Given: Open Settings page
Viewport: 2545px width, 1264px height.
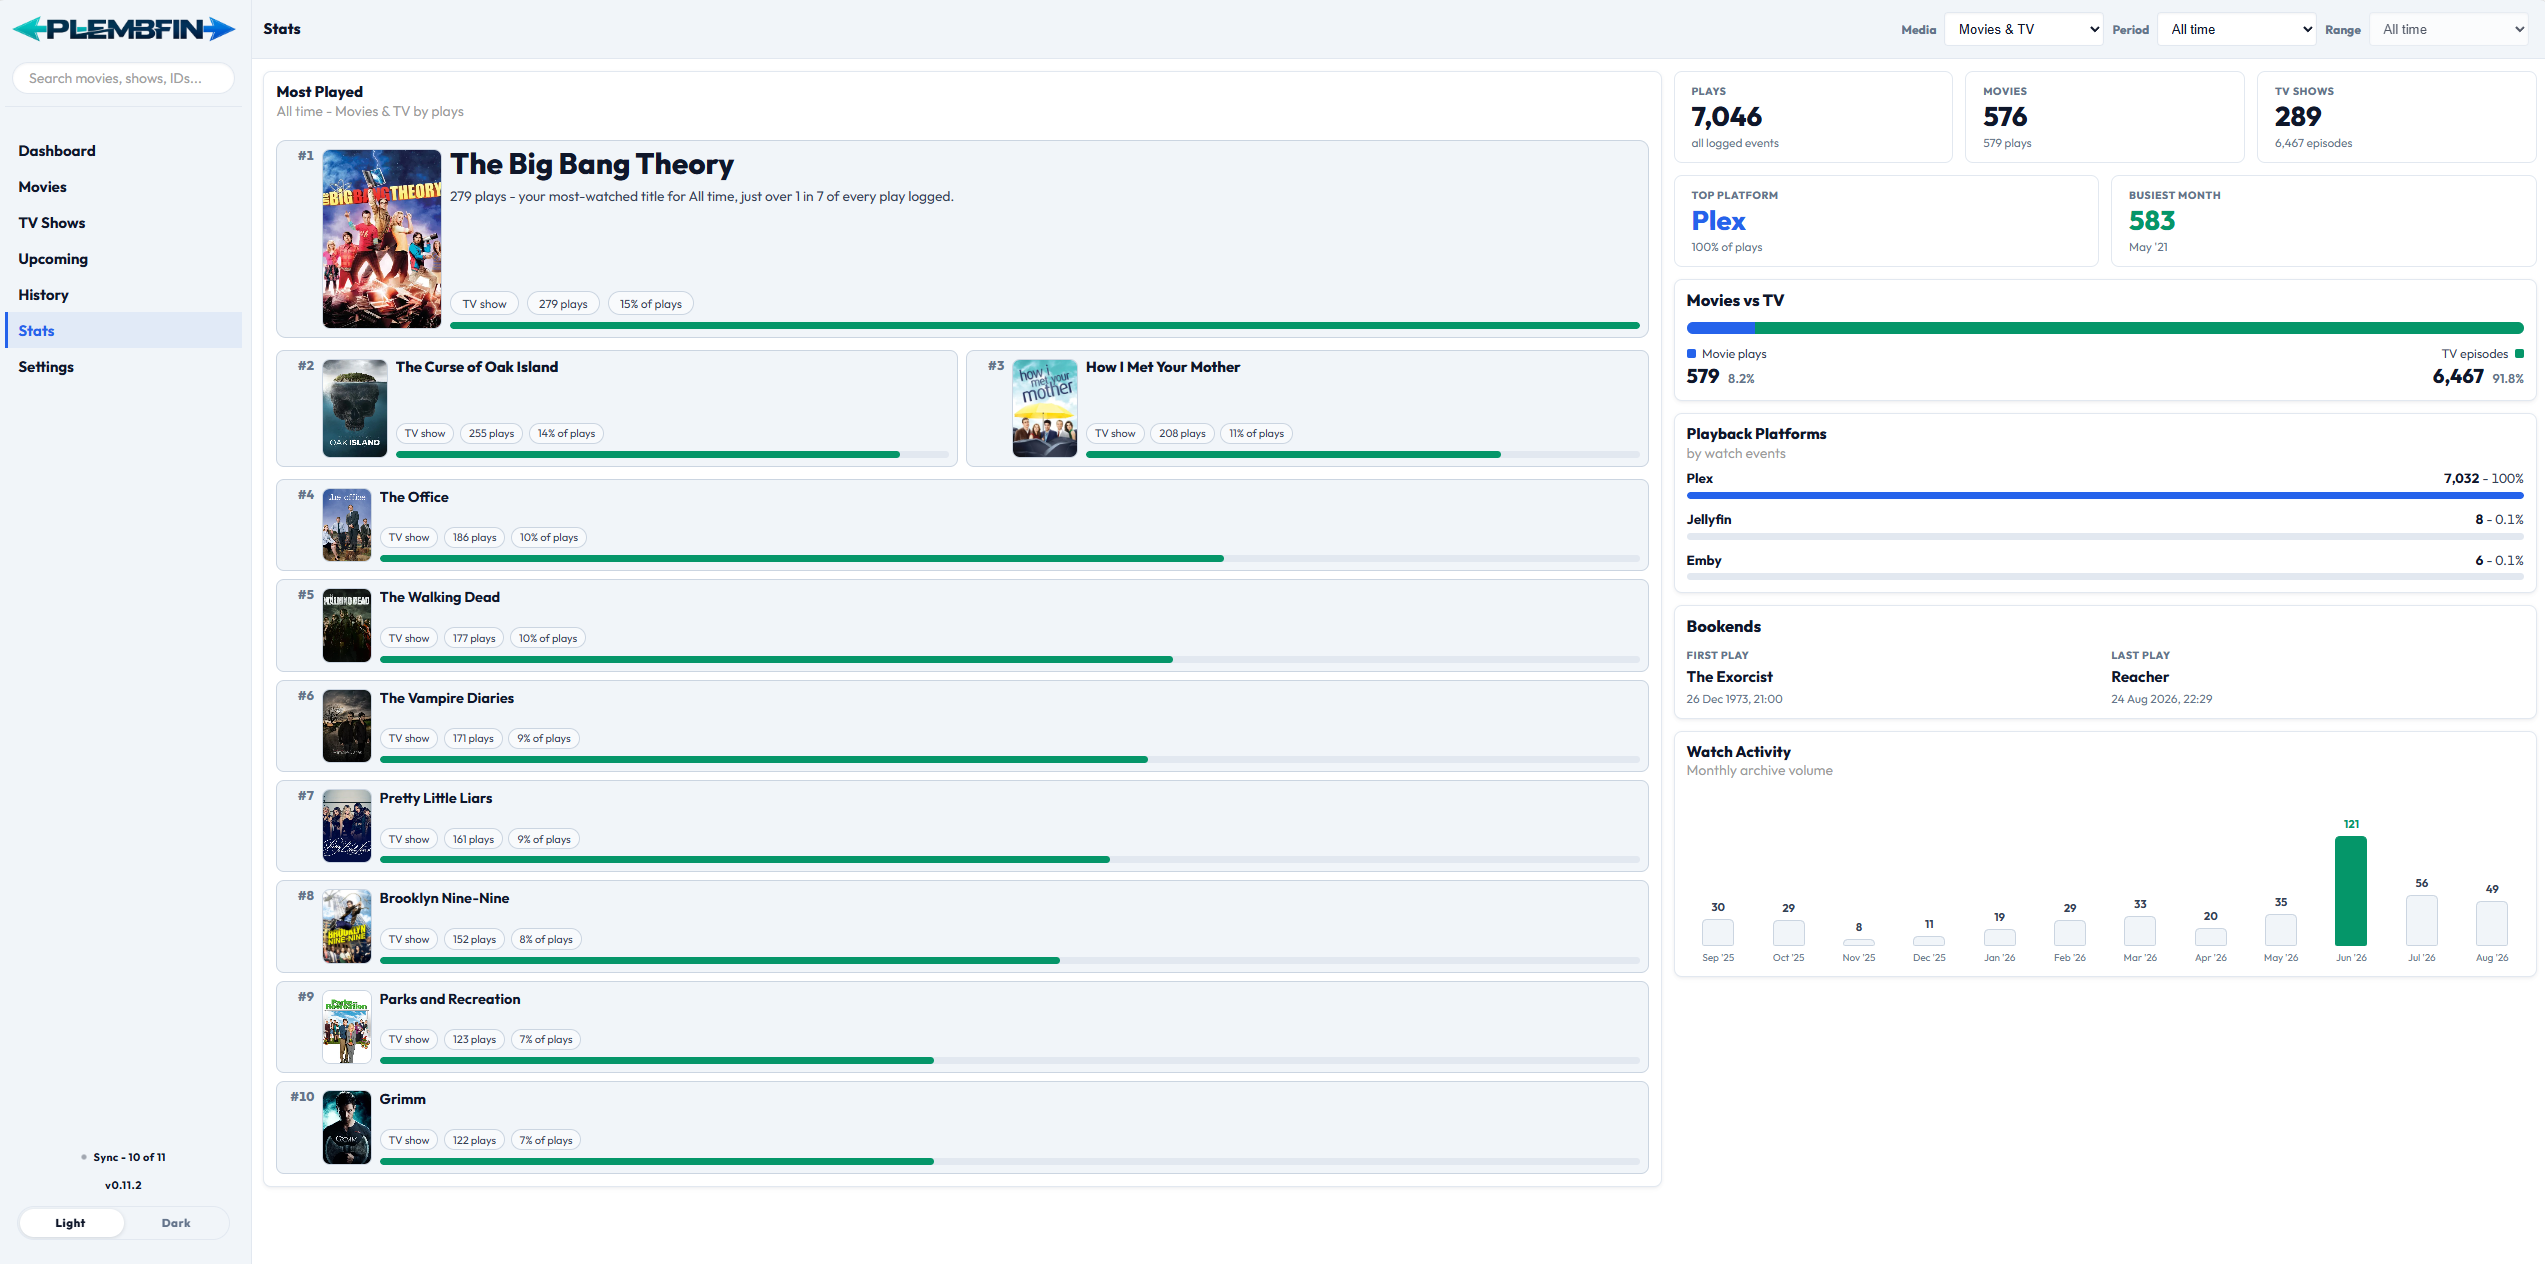Looking at the screenshot, I should [124, 367].
